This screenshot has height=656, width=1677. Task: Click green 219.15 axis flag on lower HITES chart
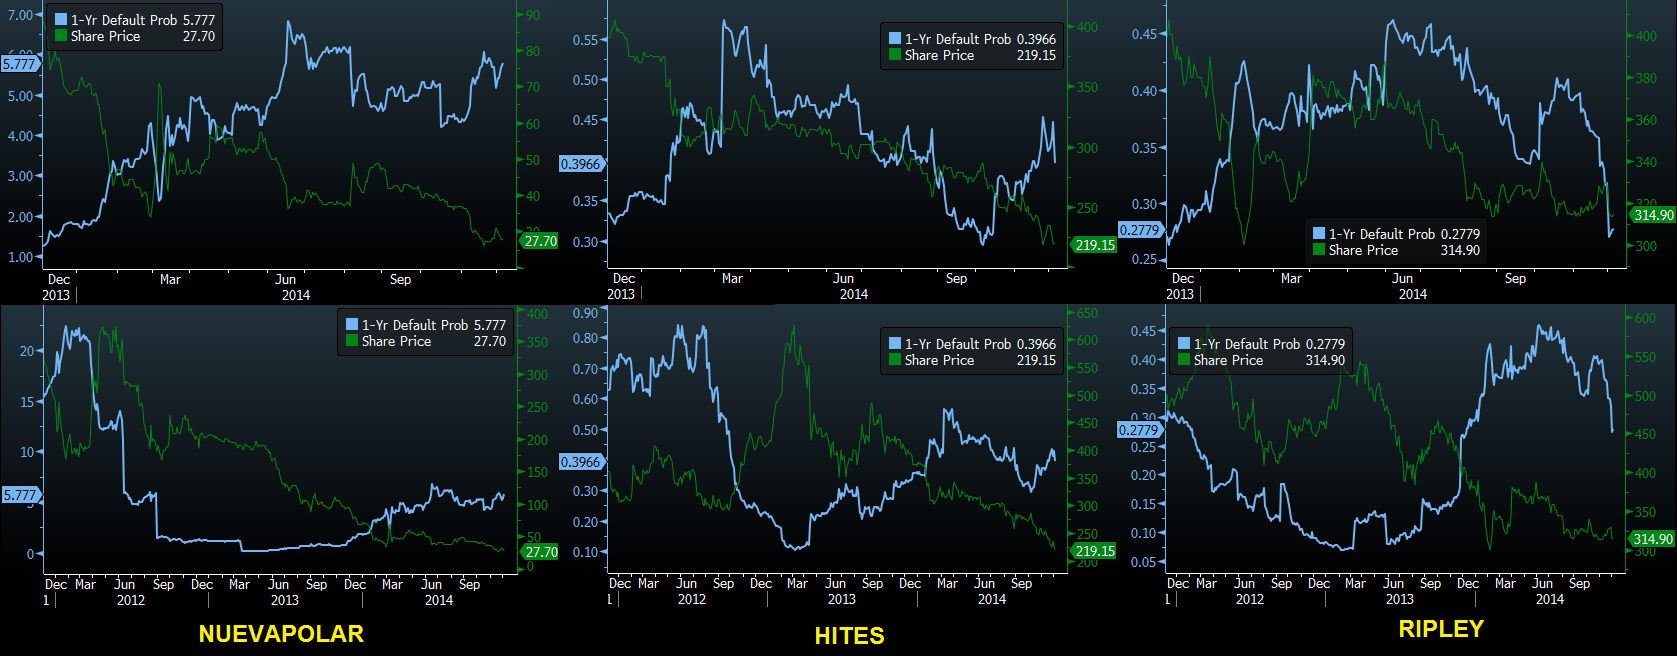(1095, 551)
